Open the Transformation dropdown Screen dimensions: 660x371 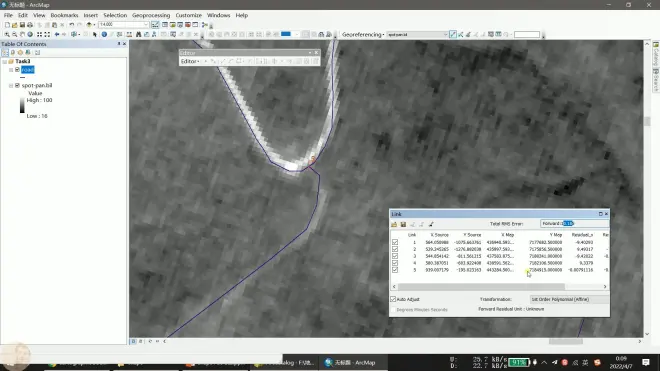569,299
